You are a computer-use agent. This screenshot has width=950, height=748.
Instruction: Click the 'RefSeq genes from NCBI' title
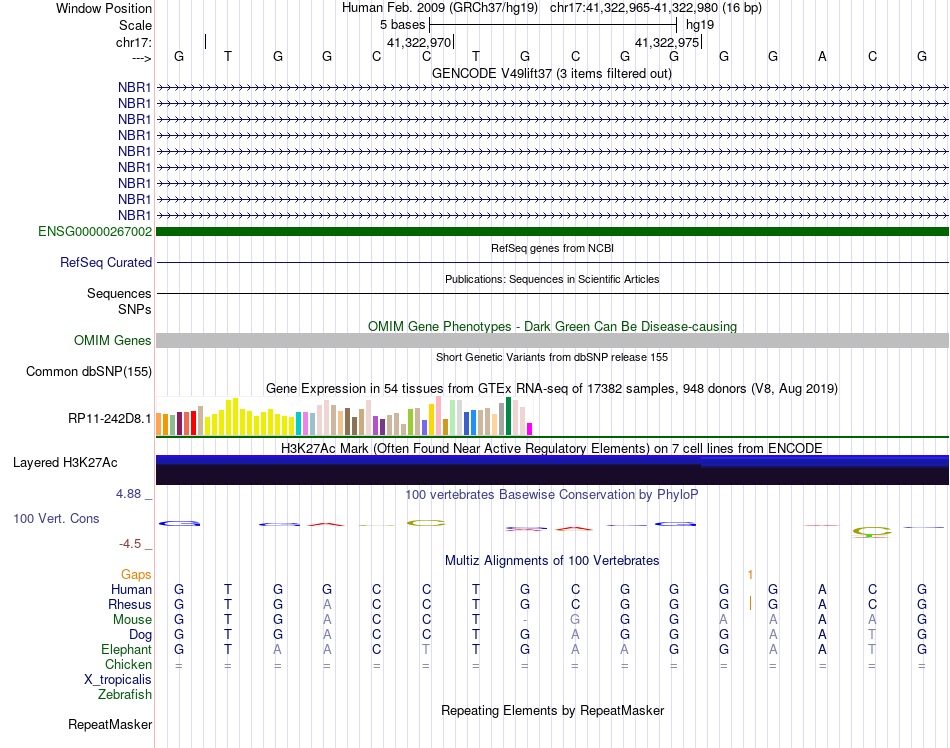pyautogui.click(x=552, y=248)
